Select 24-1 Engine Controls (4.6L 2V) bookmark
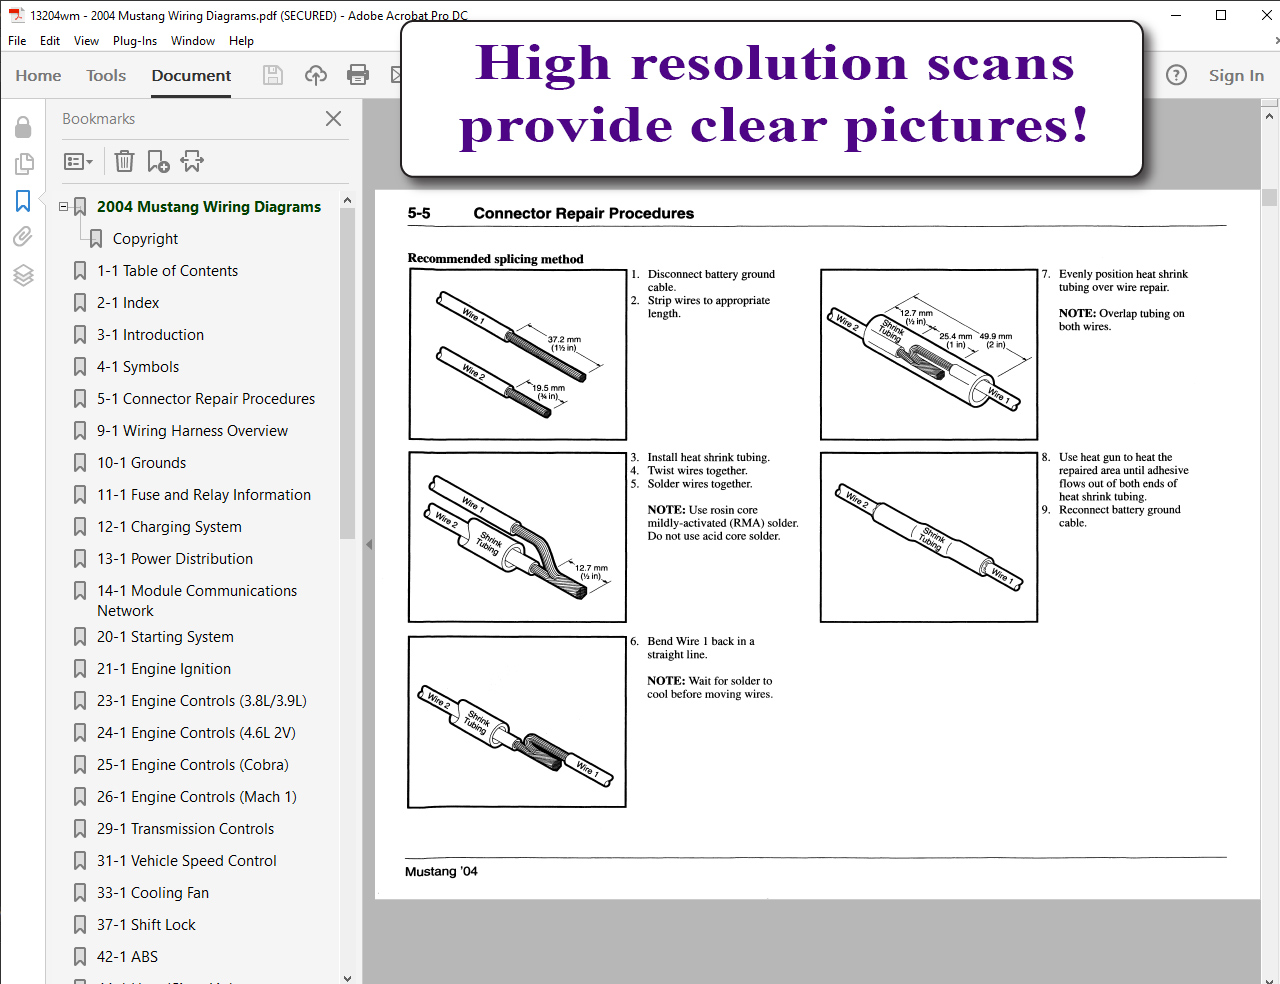Image resolution: width=1280 pixels, height=984 pixels. point(196,733)
